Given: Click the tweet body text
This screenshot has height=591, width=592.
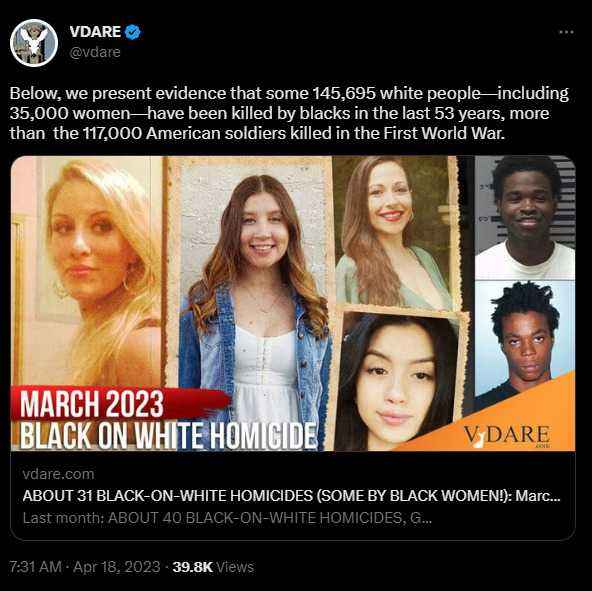Looking at the screenshot, I should (289, 113).
